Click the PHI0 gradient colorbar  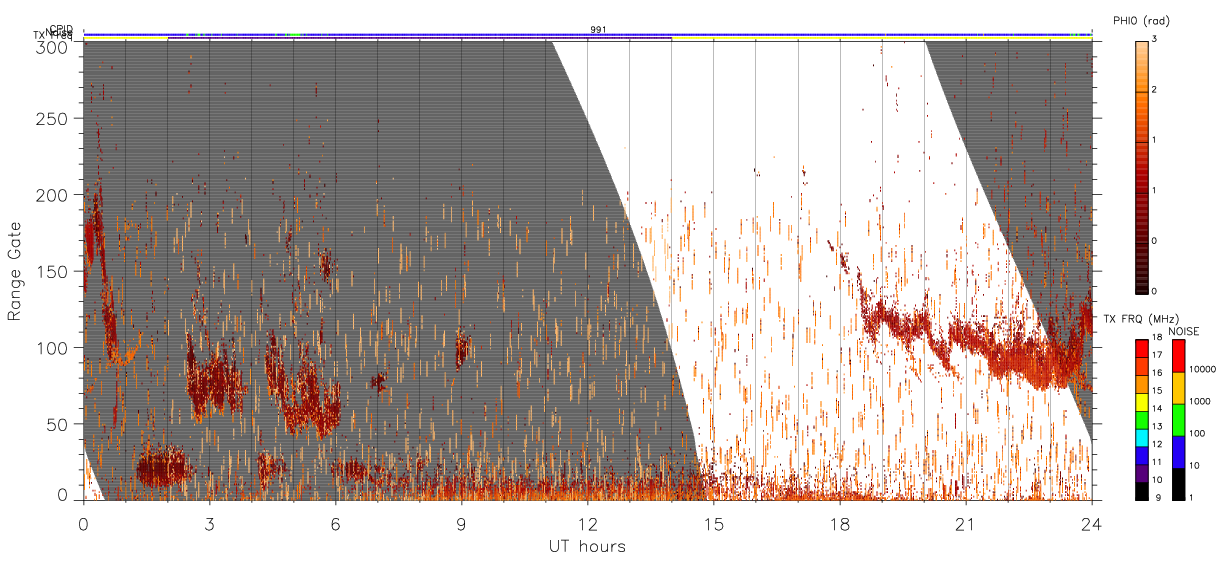pos(1142,166)
